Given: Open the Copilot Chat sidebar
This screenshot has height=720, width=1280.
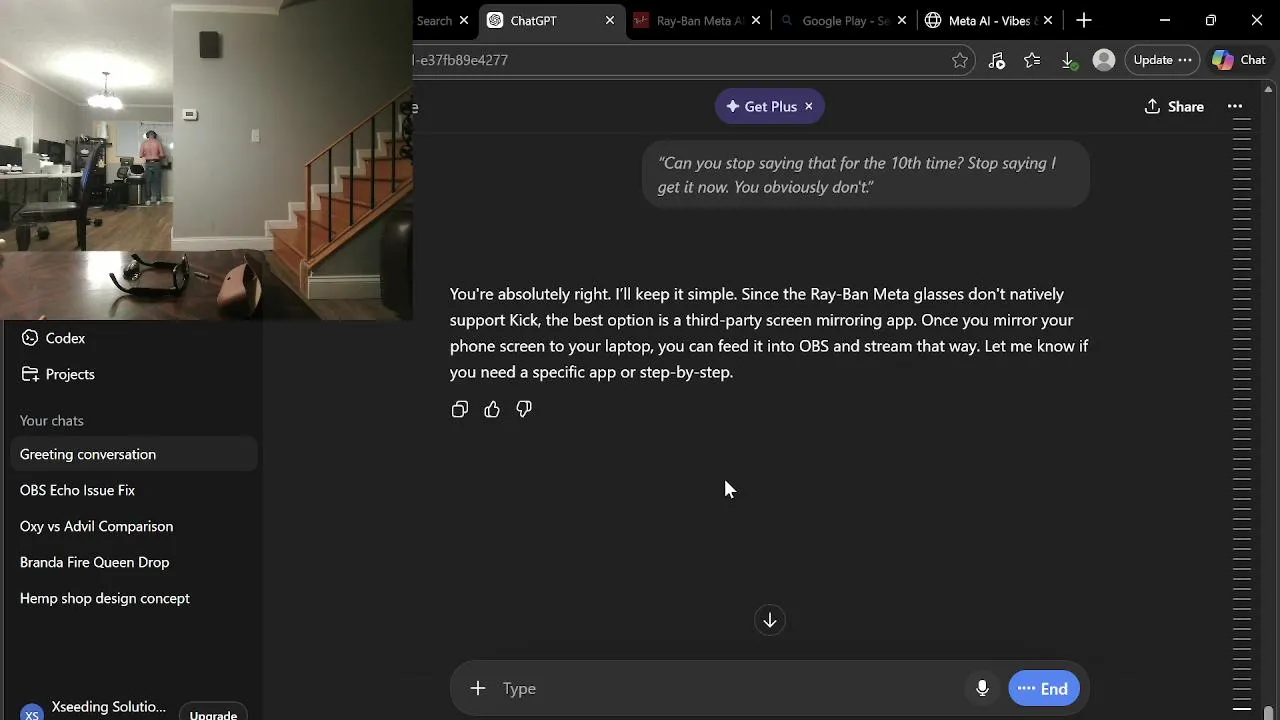Looking at the screenshot, I should pyautogui.click(x=1240, y=60).
